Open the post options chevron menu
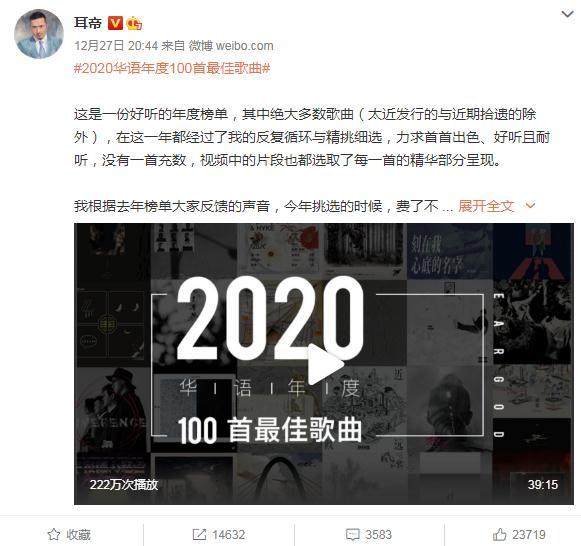The height and width of the screenshot is (546, 581). (567, 14)
